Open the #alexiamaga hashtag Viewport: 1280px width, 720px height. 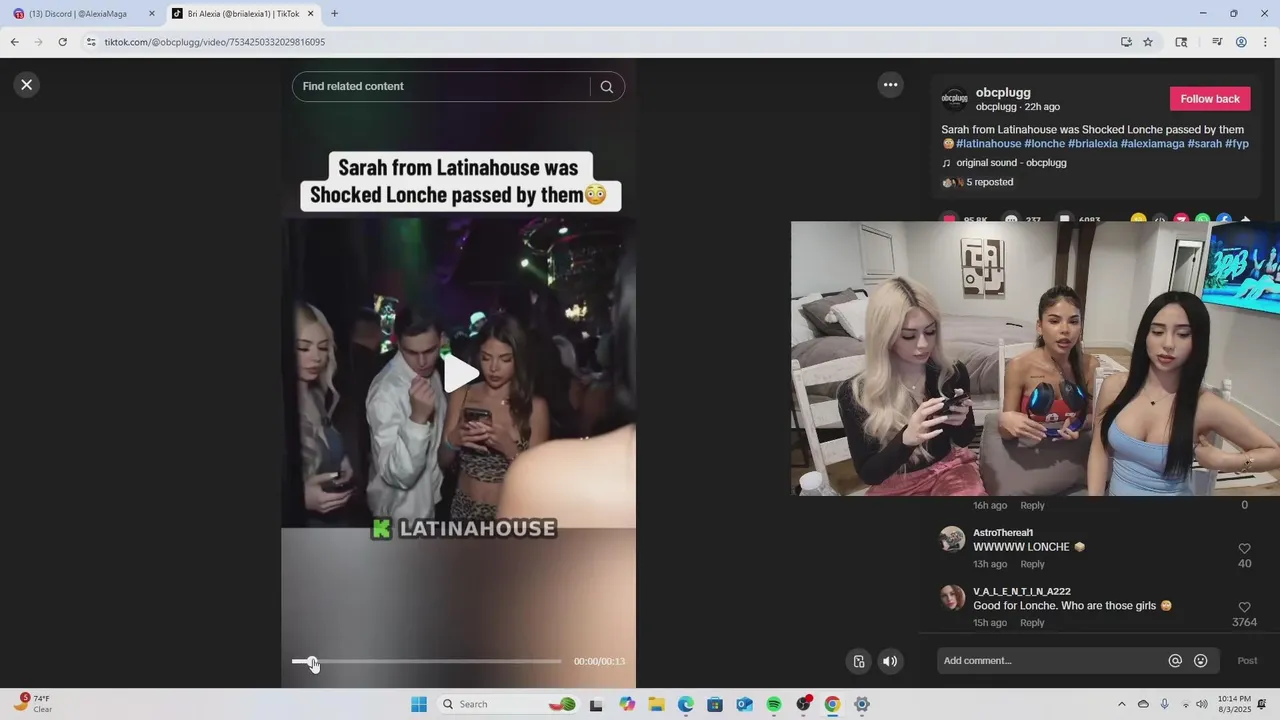pos(1152,144)
